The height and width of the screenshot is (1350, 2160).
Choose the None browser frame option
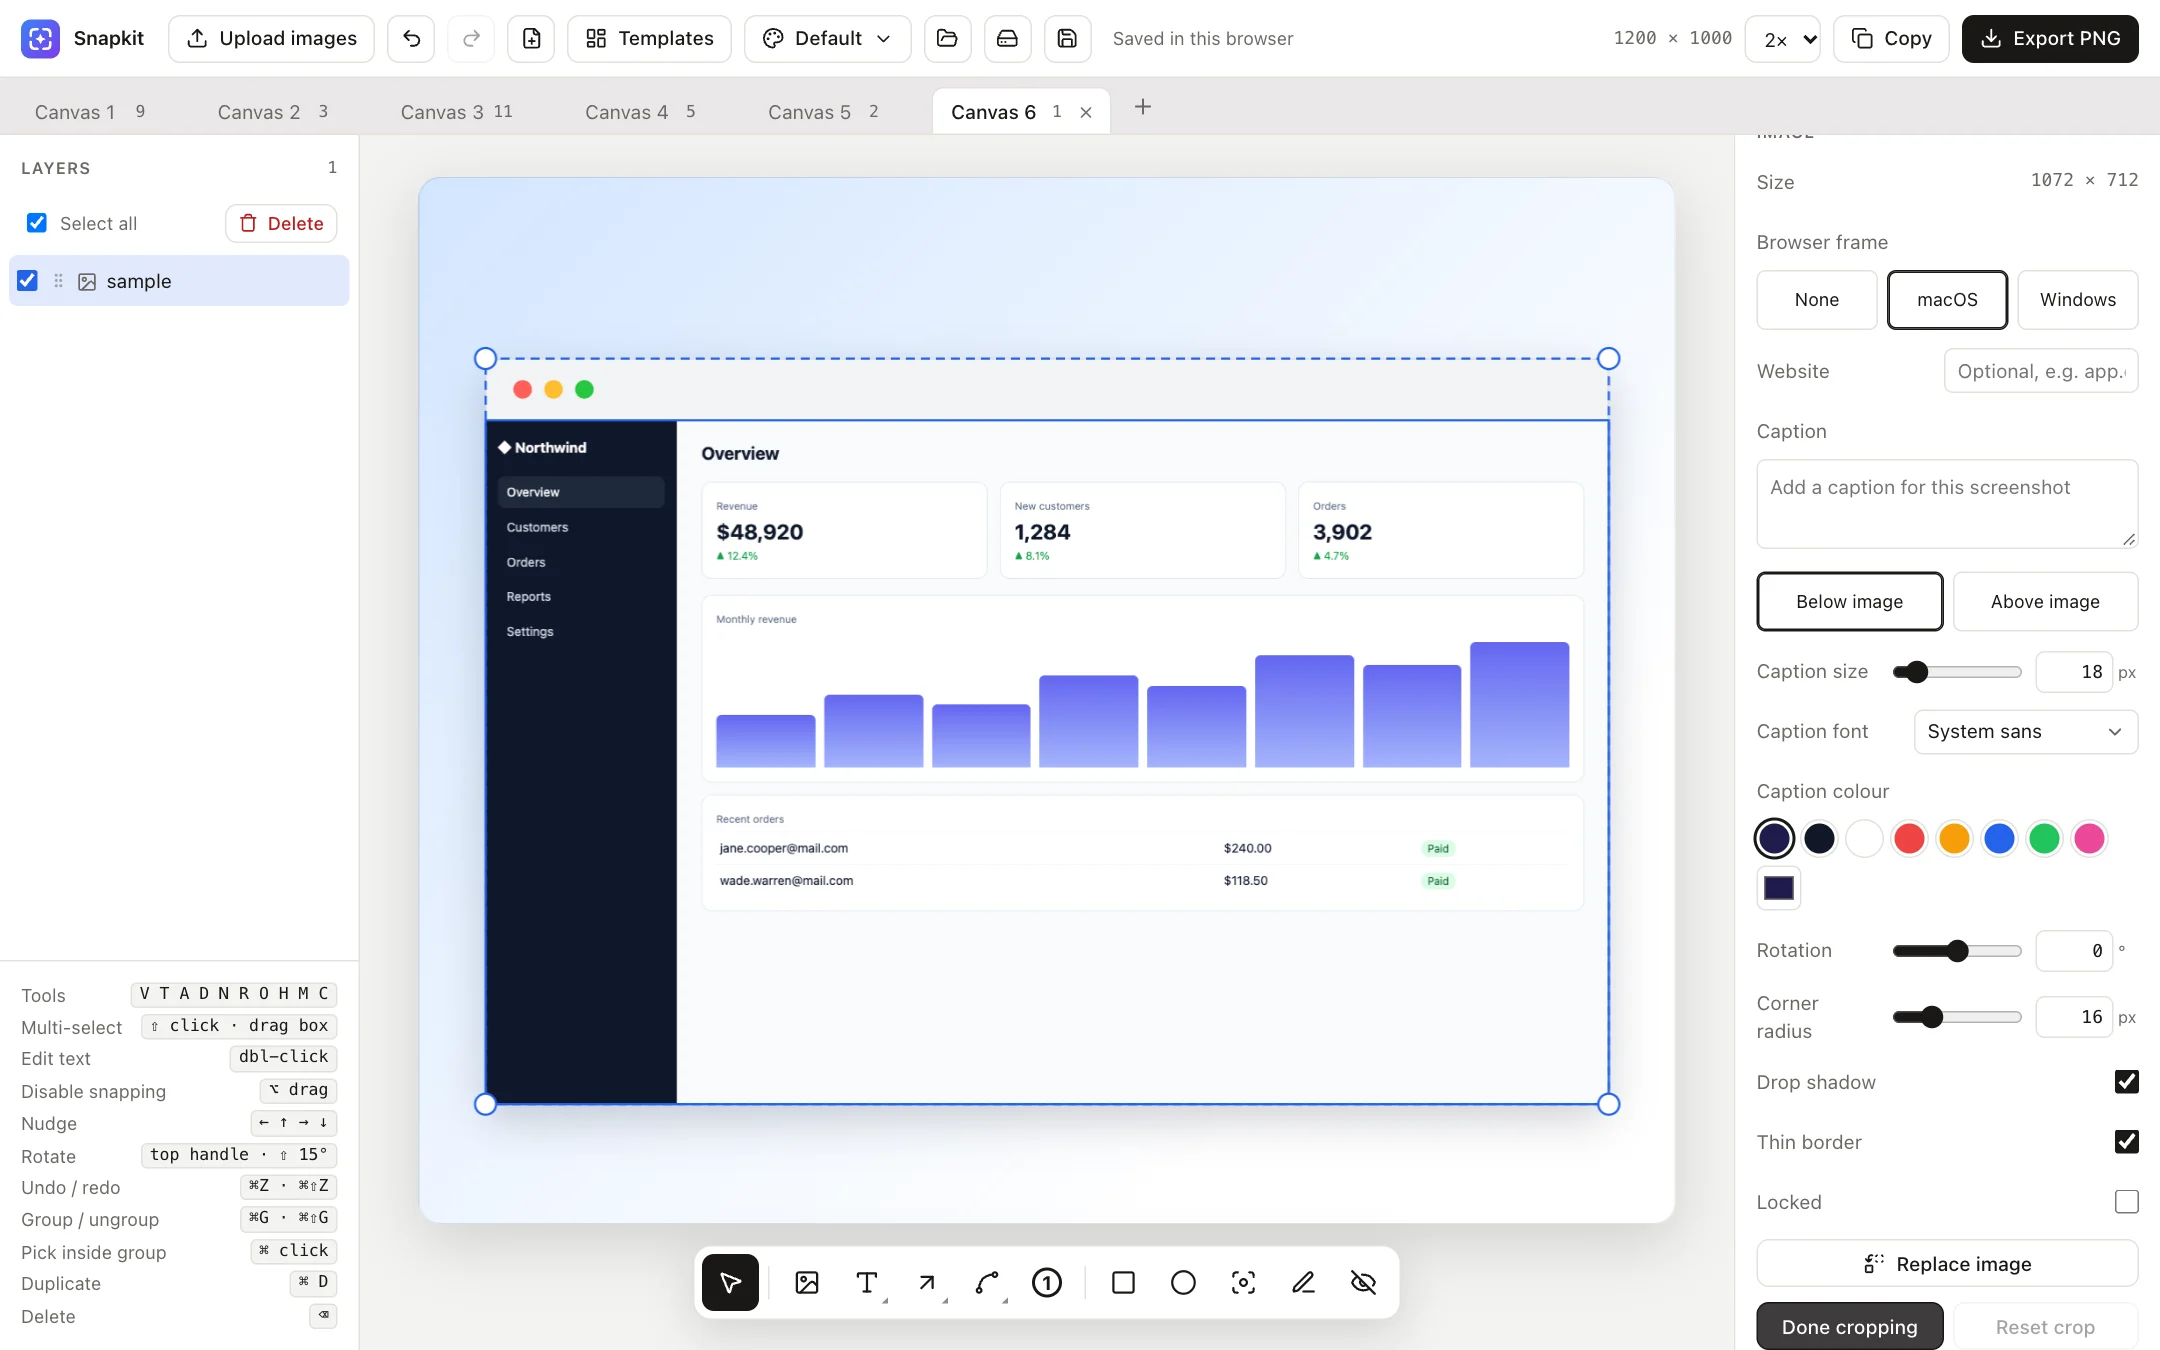pyautogui.click(x=1816, y=300)
